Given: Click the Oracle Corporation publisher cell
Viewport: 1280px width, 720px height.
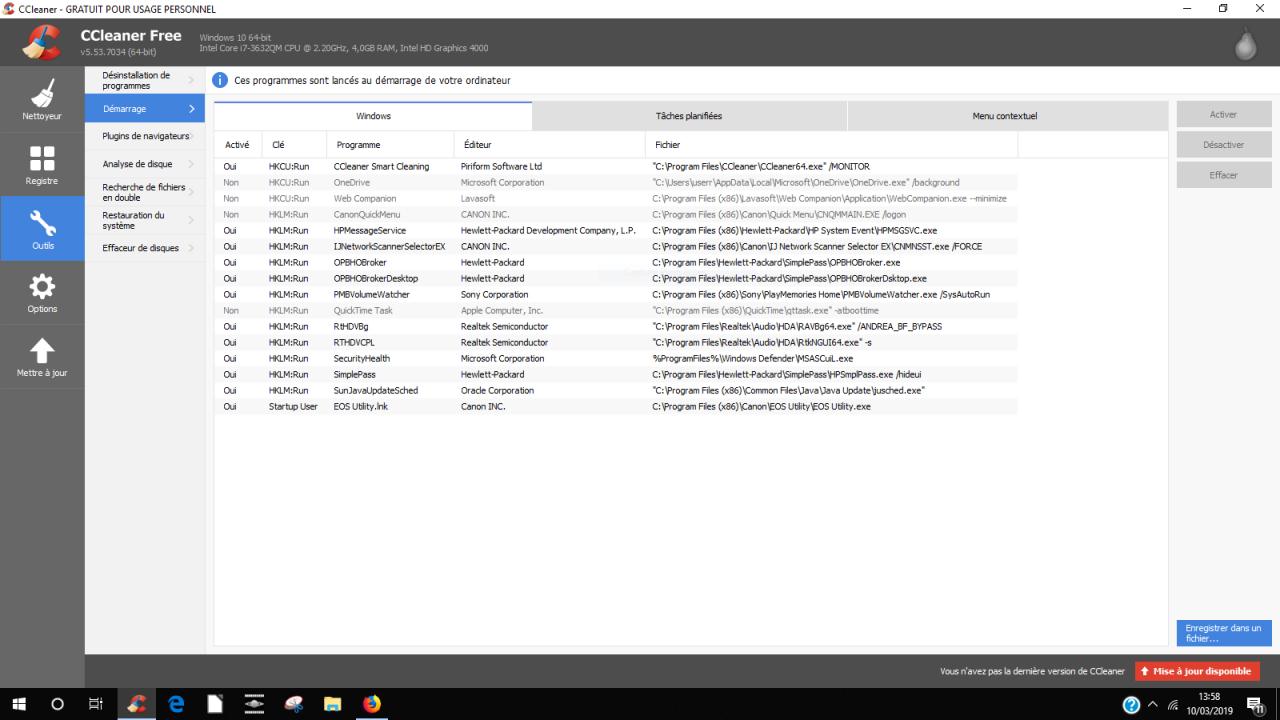Looking at the screenshot, I should click(x=497, y=391).
